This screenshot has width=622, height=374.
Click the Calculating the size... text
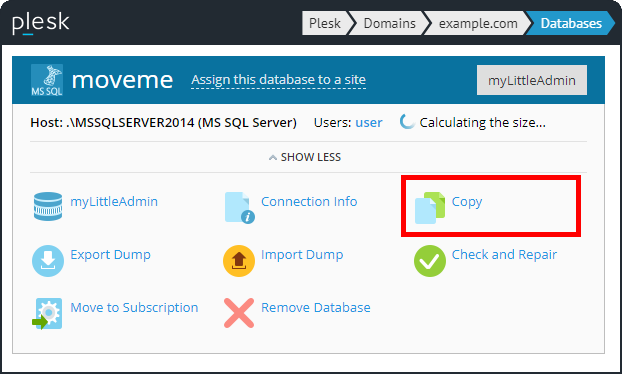click(x=483, y=123)
